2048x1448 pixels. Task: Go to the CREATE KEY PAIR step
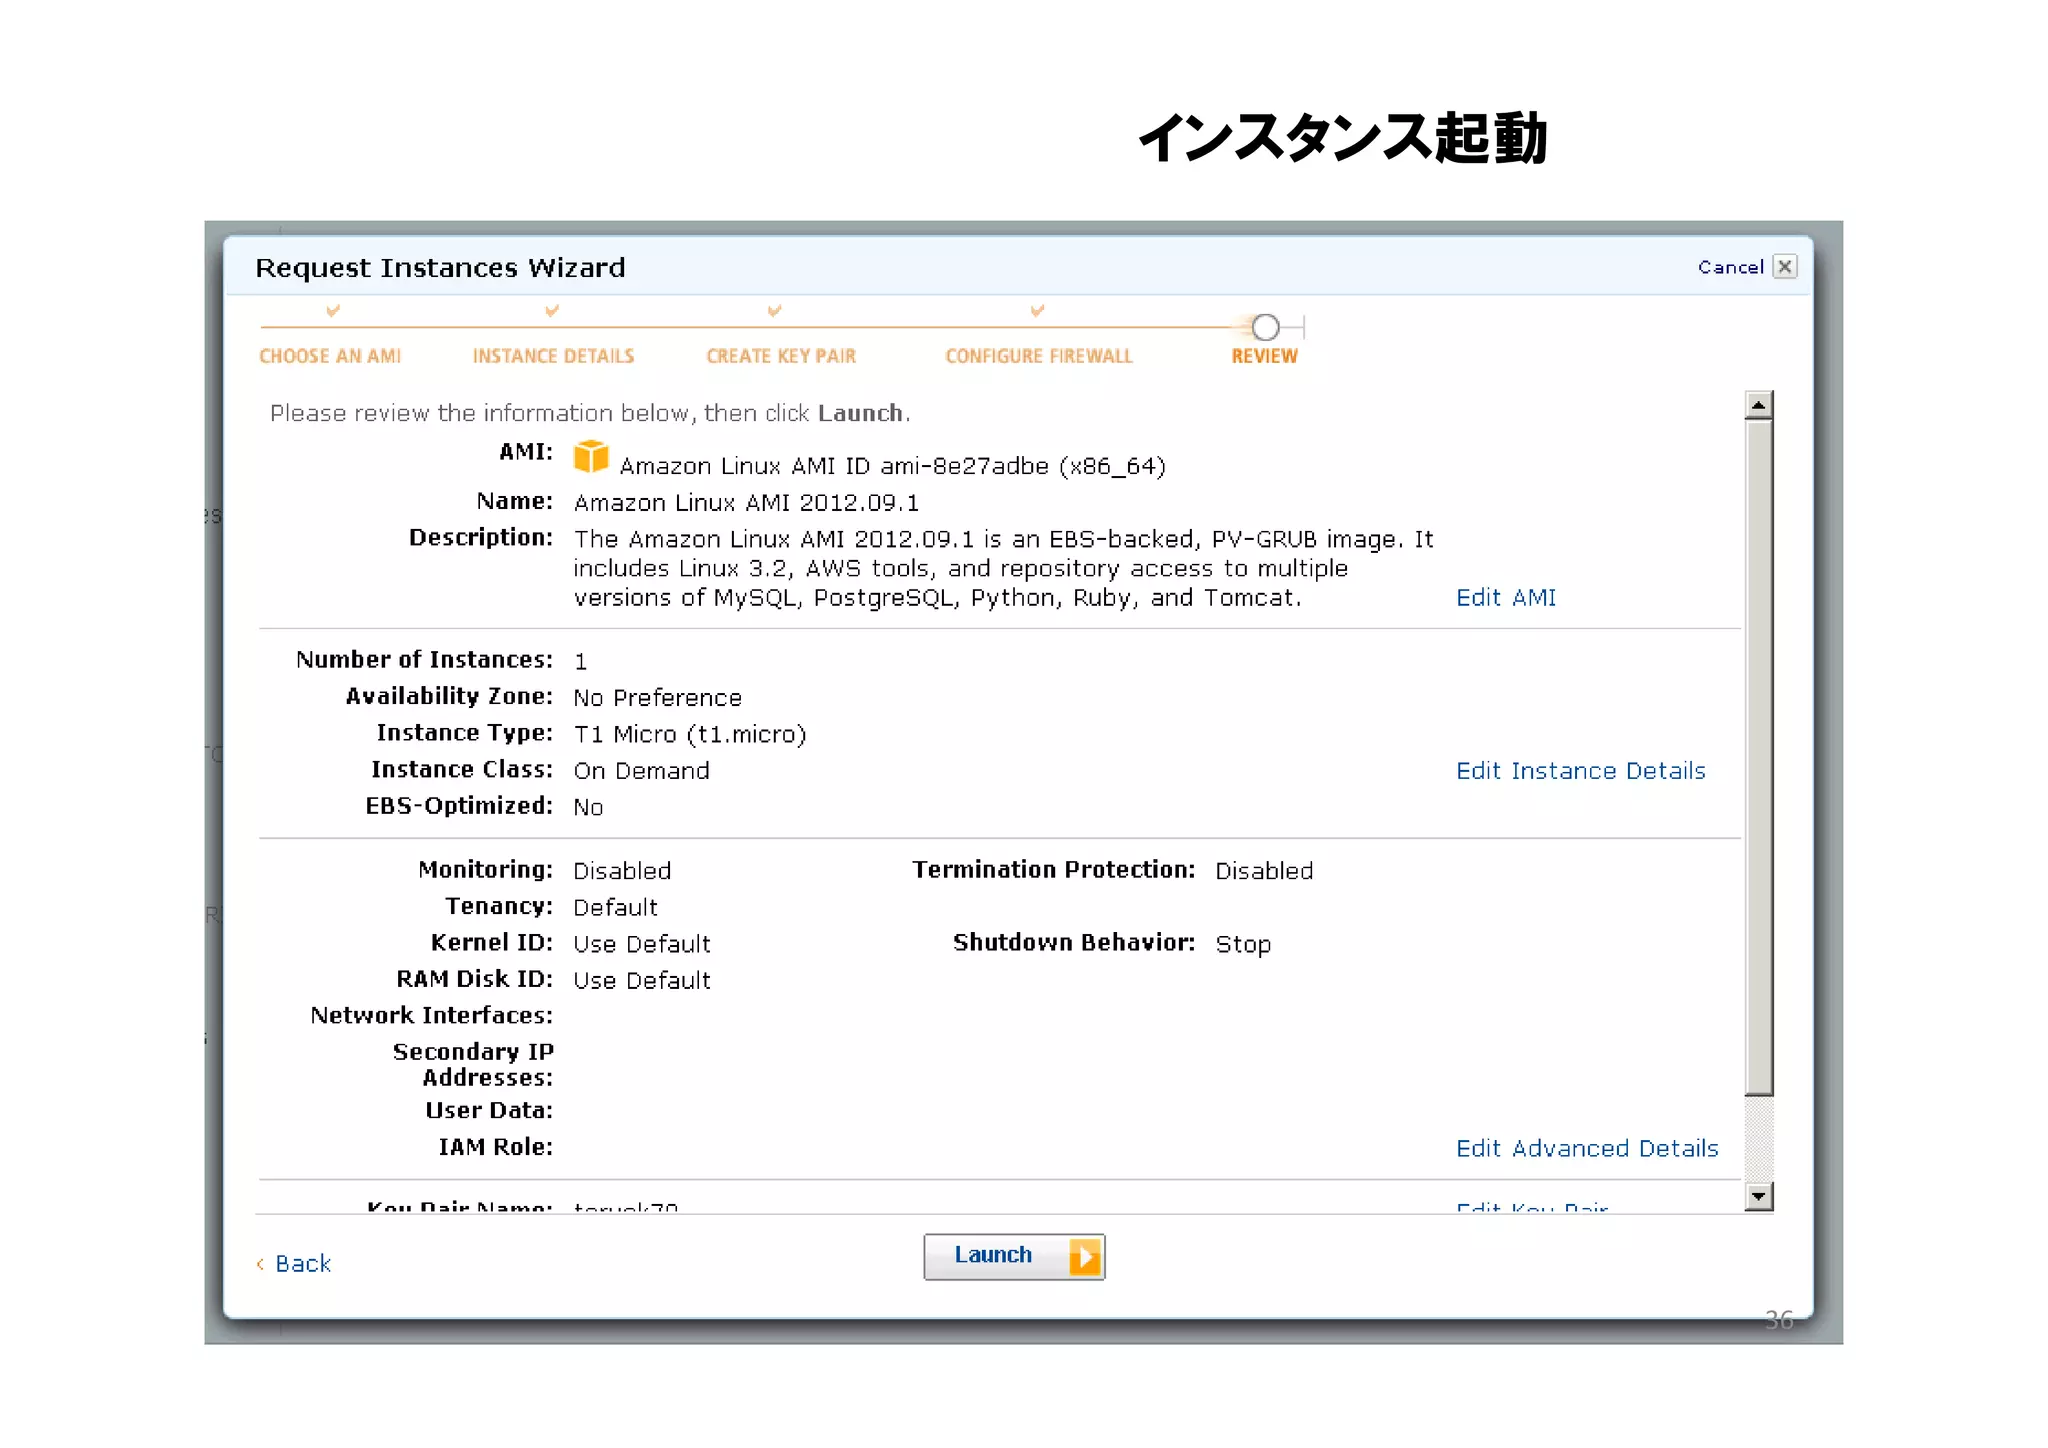click(781, 356)
